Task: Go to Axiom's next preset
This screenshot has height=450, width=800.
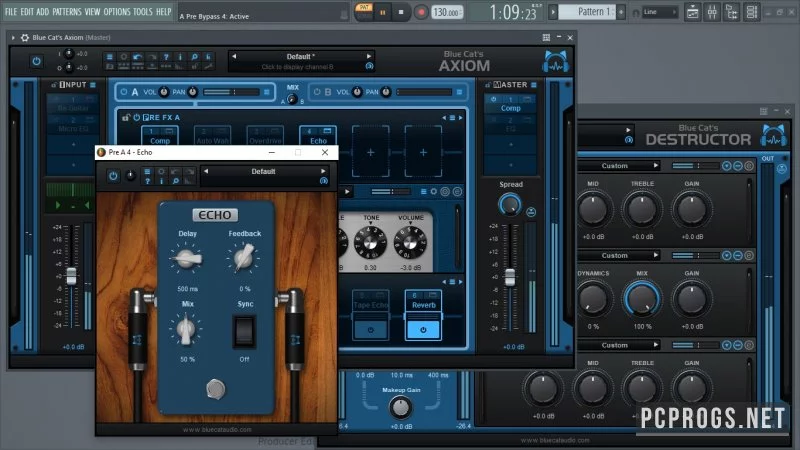Action: pyautogui.click(x=368, y=56)
